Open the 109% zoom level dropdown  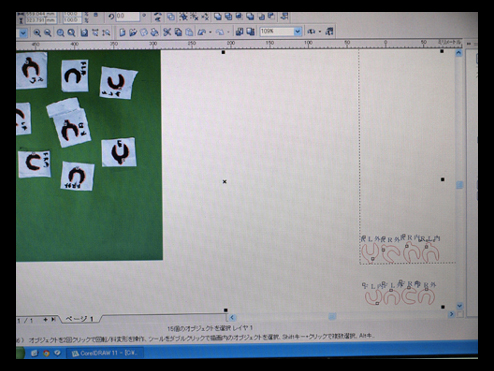click(x=297, y=32)
